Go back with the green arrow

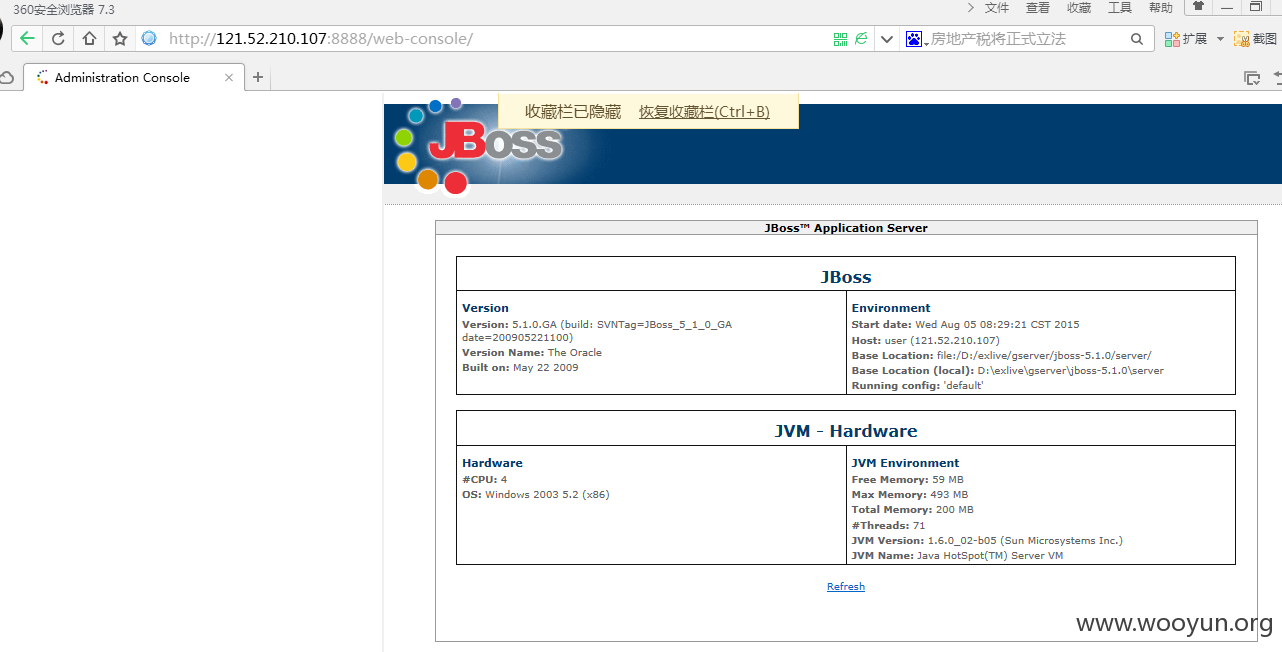click(x=27, y=39)
